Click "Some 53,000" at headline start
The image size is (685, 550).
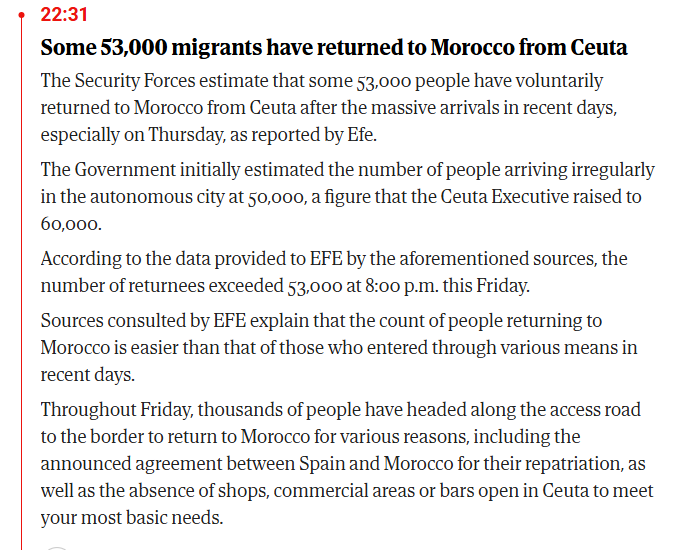[x=104, y=47]
